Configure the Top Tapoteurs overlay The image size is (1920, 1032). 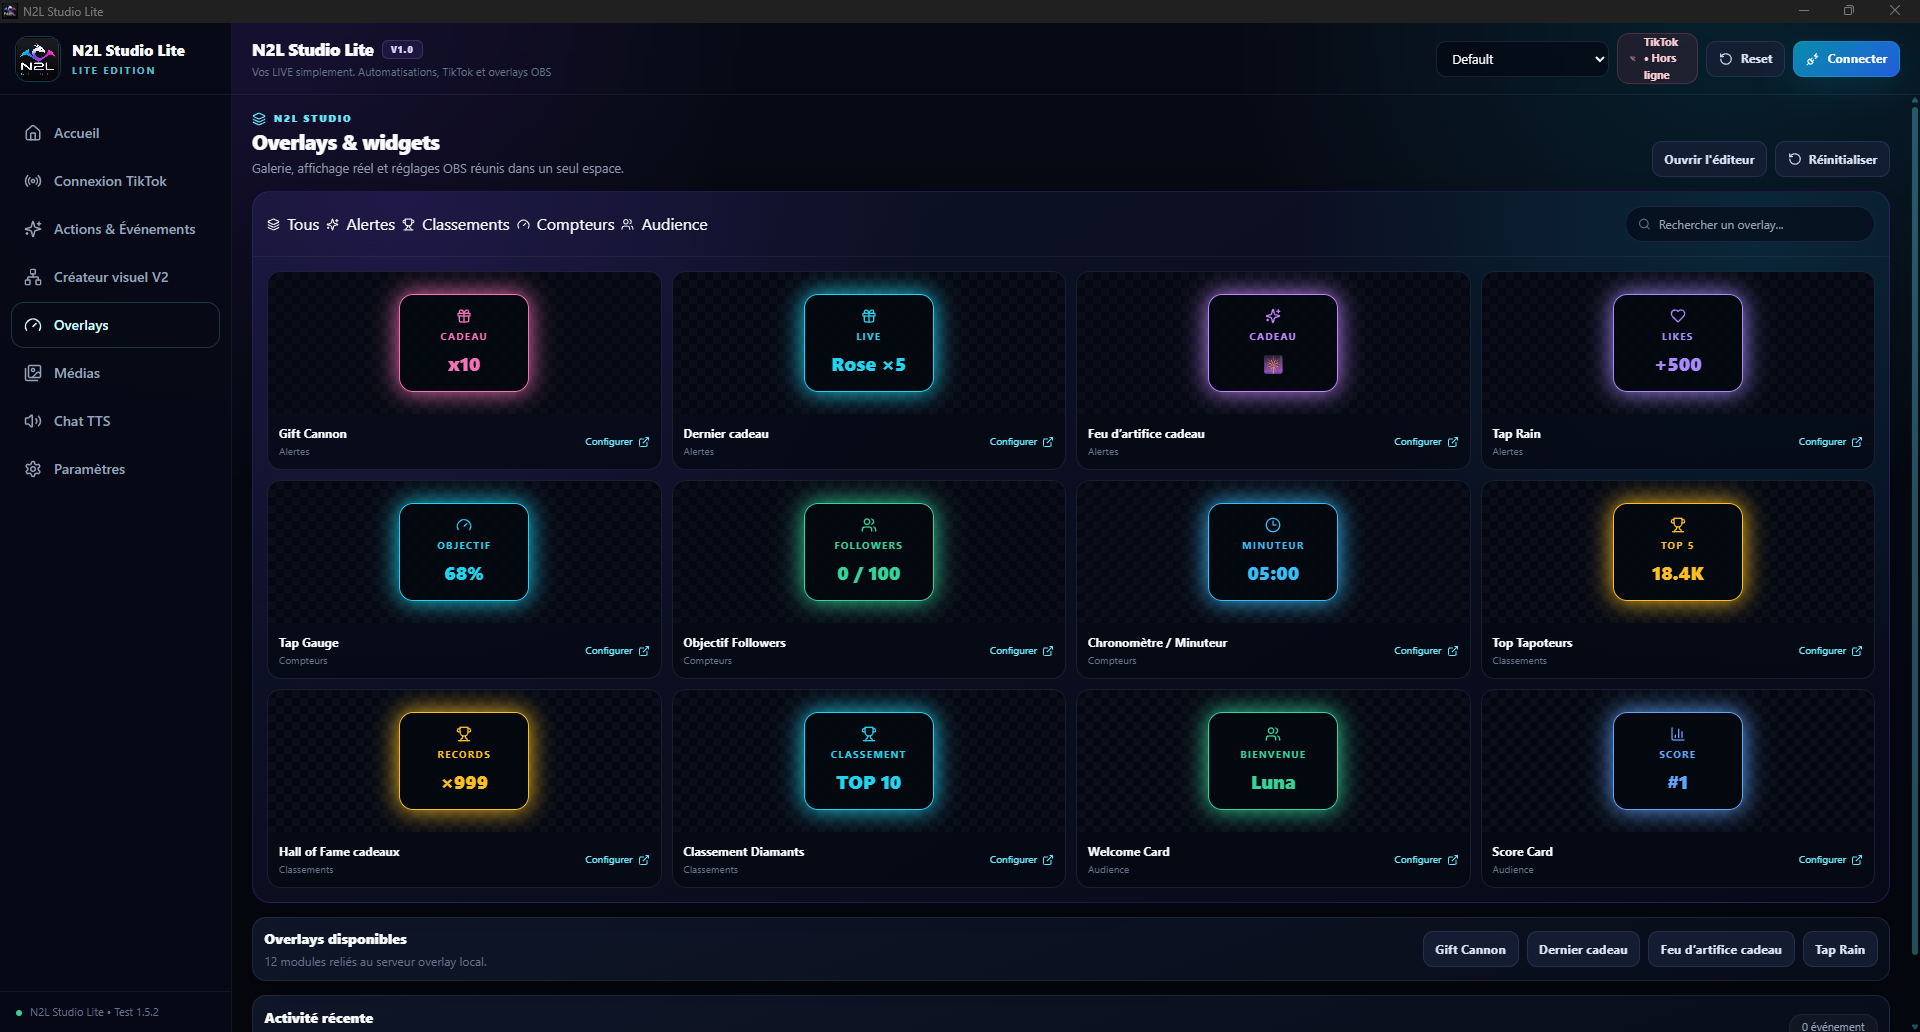[x=1830, y=651]
